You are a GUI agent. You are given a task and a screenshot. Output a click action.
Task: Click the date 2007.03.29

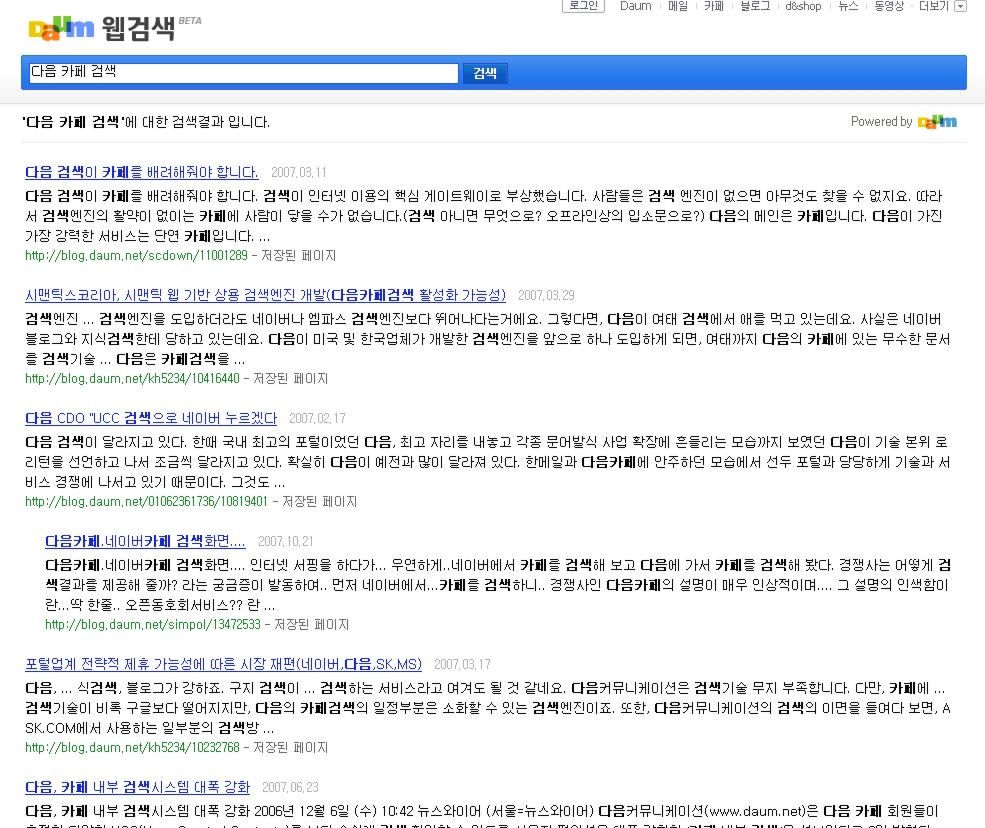[546, 296]
